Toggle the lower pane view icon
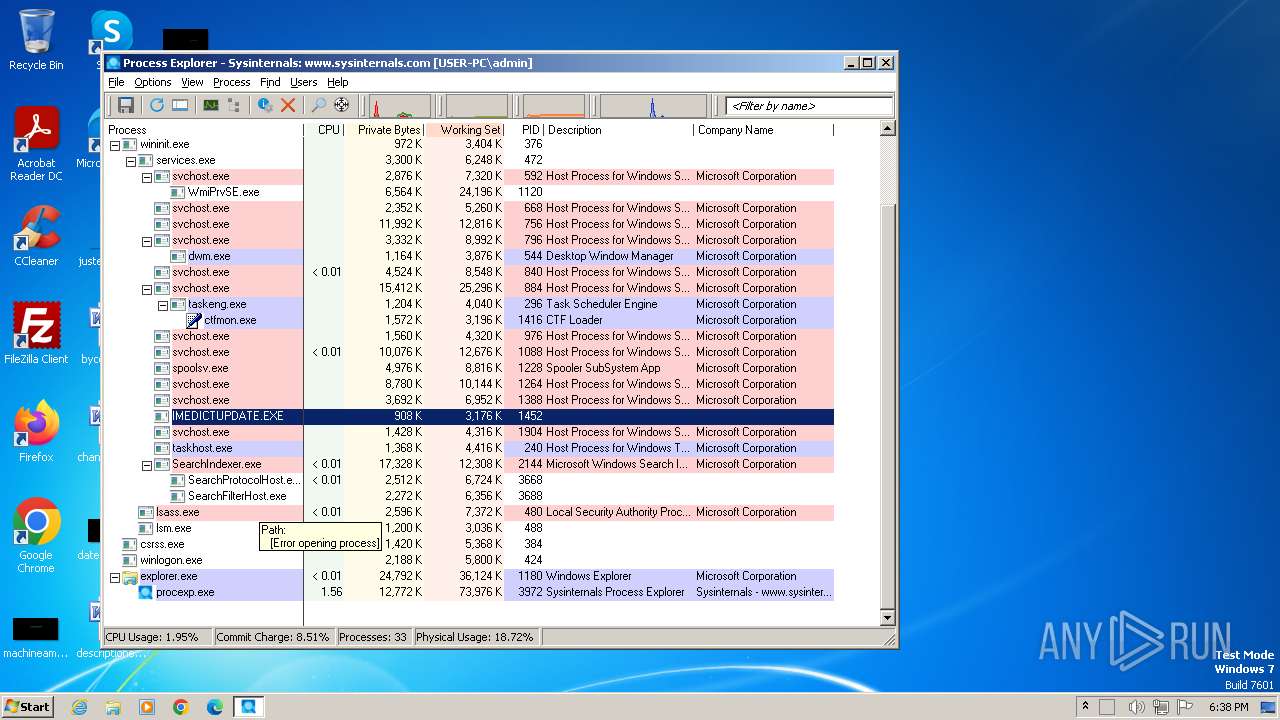 180,105
